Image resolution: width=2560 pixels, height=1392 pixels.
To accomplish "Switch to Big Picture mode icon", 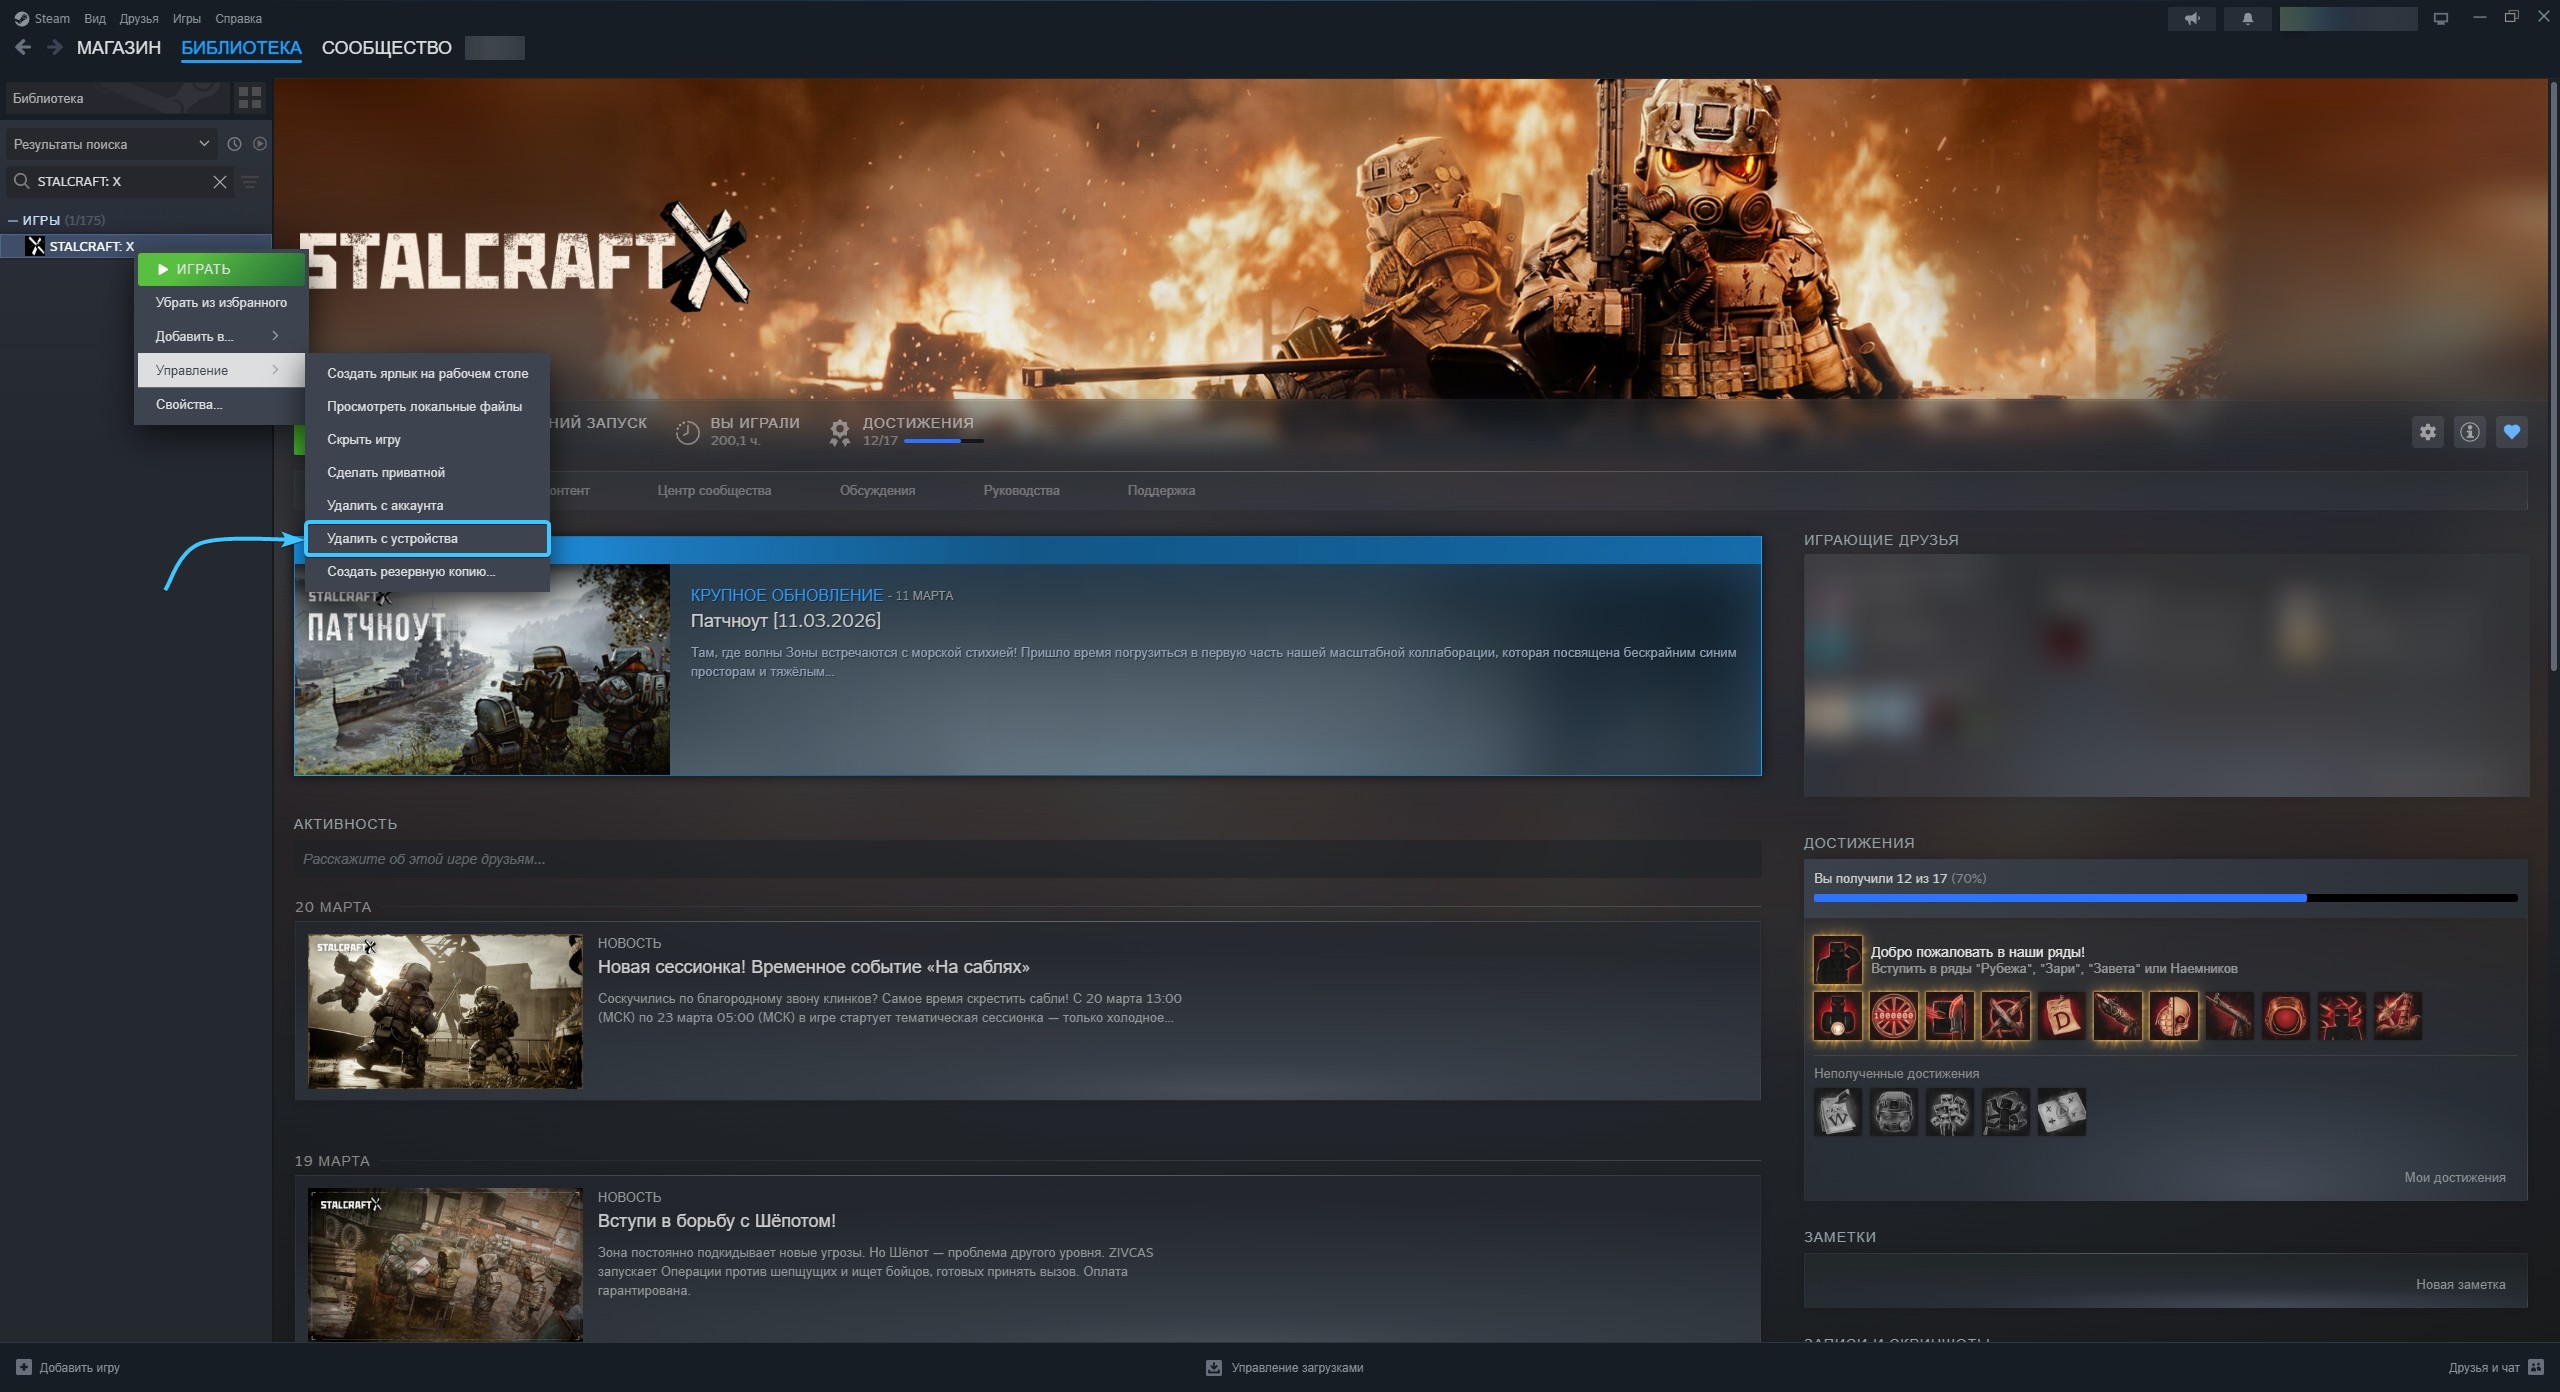I will 2440,19.
